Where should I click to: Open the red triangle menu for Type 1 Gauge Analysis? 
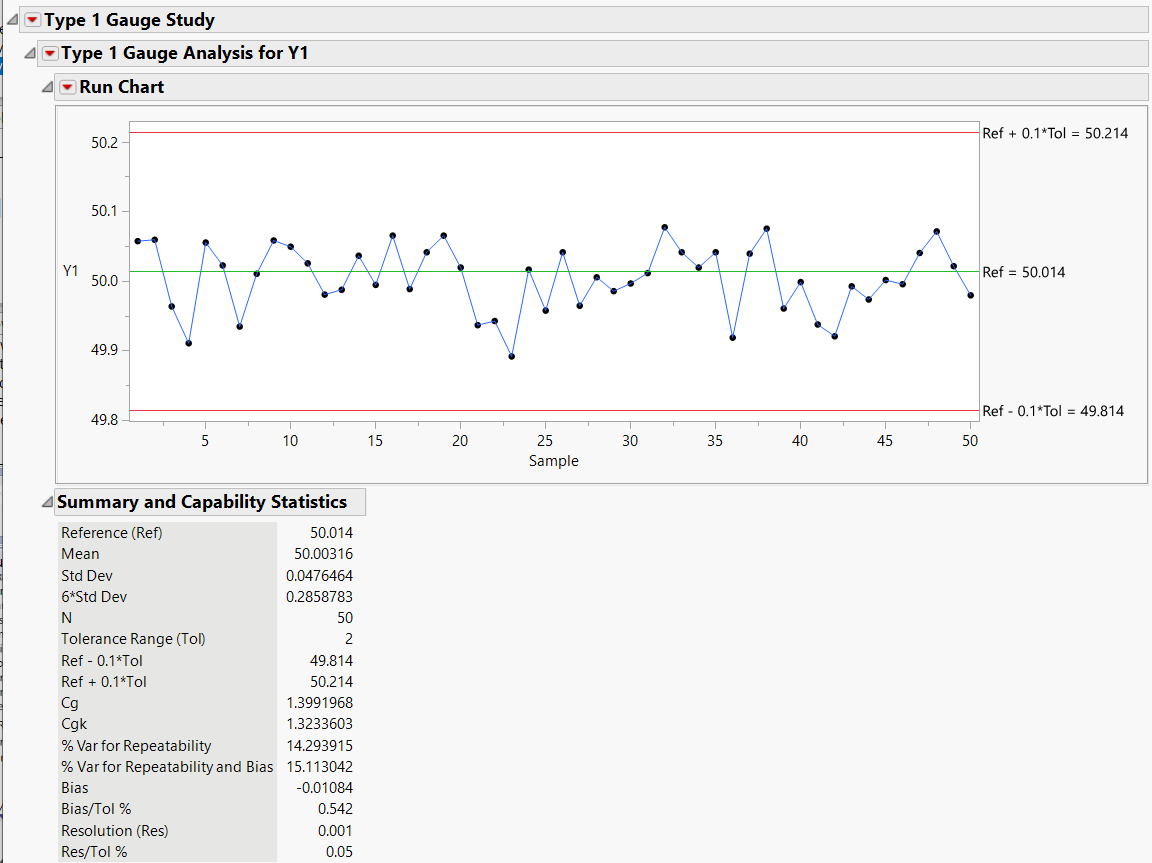[48, 52]
